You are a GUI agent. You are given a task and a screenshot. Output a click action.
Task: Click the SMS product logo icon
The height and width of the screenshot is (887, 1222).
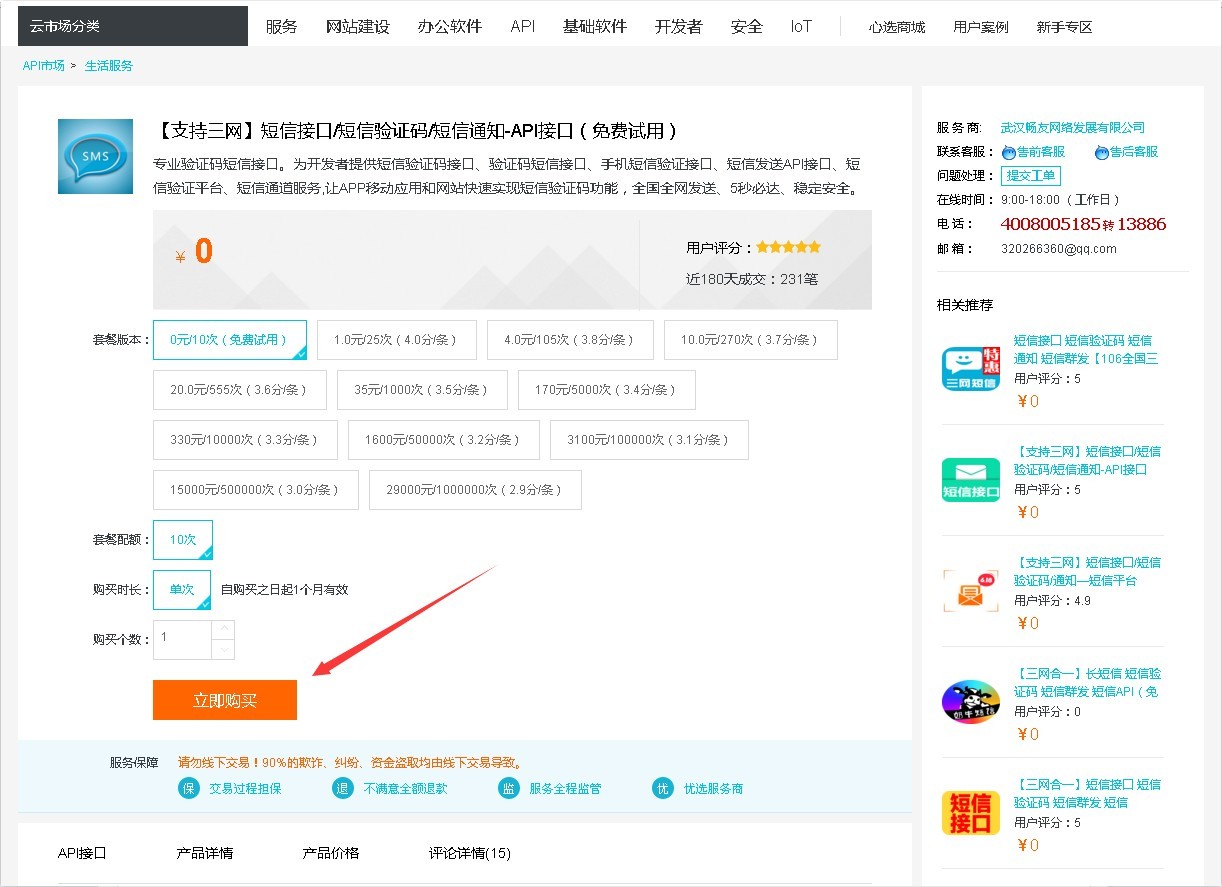(x=95, y=156)
